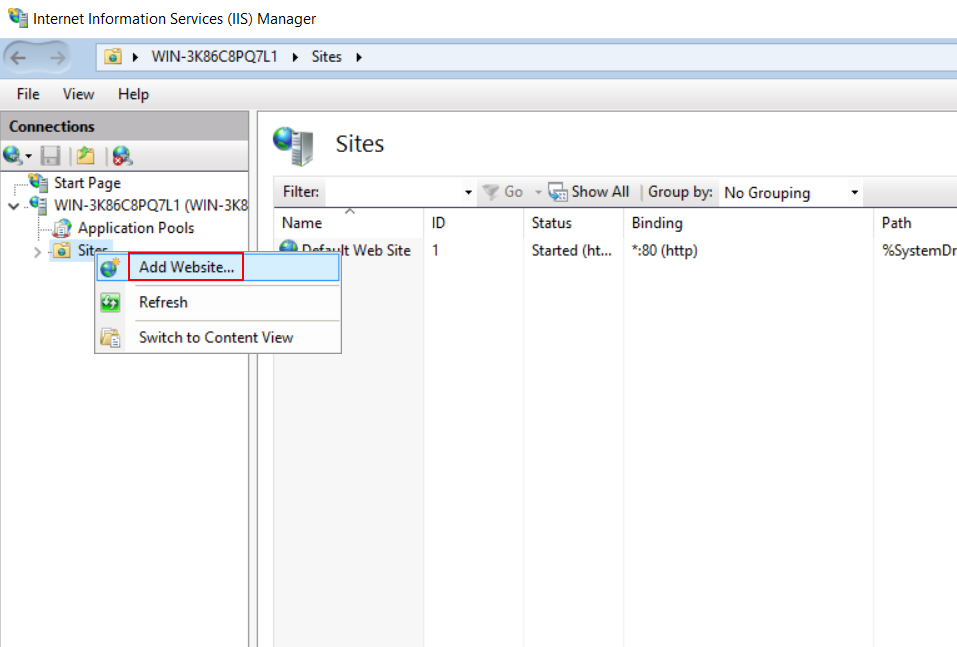Open the No Grouping dropdown
The width and height of the screenshot is (957, 647).
click(855, 192)
